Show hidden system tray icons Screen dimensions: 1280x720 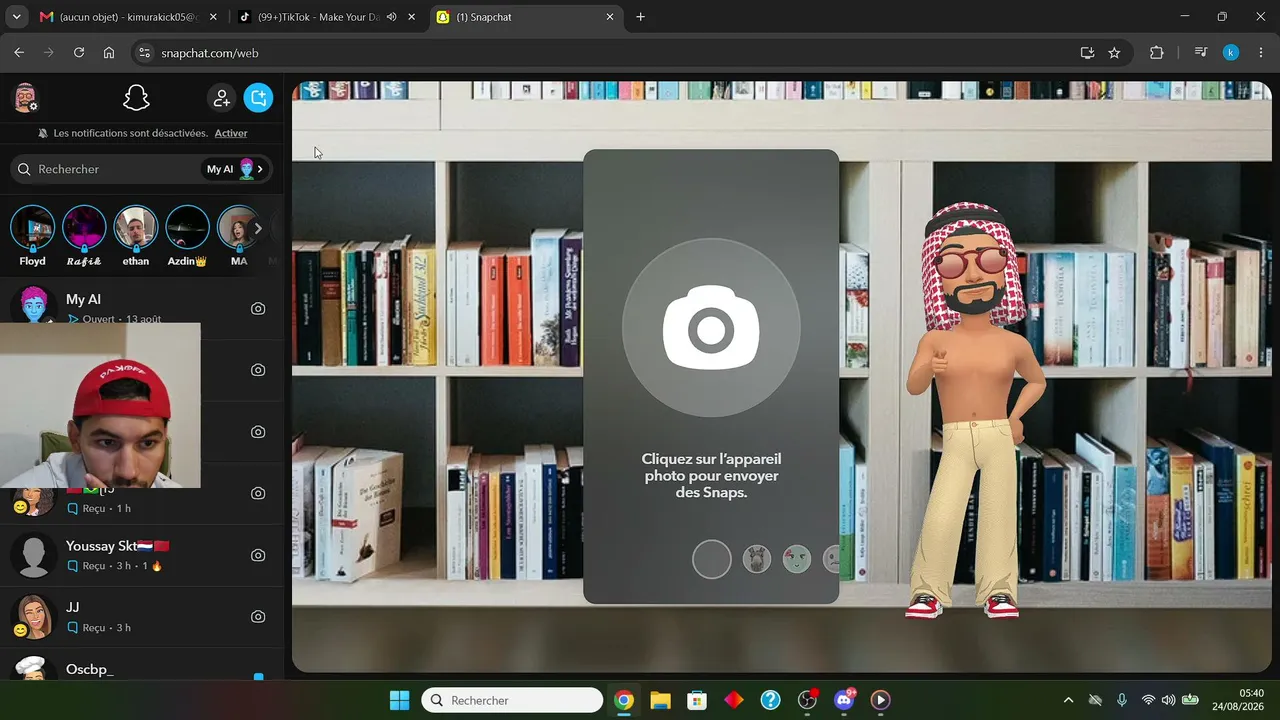click(x=1068, y=700)
